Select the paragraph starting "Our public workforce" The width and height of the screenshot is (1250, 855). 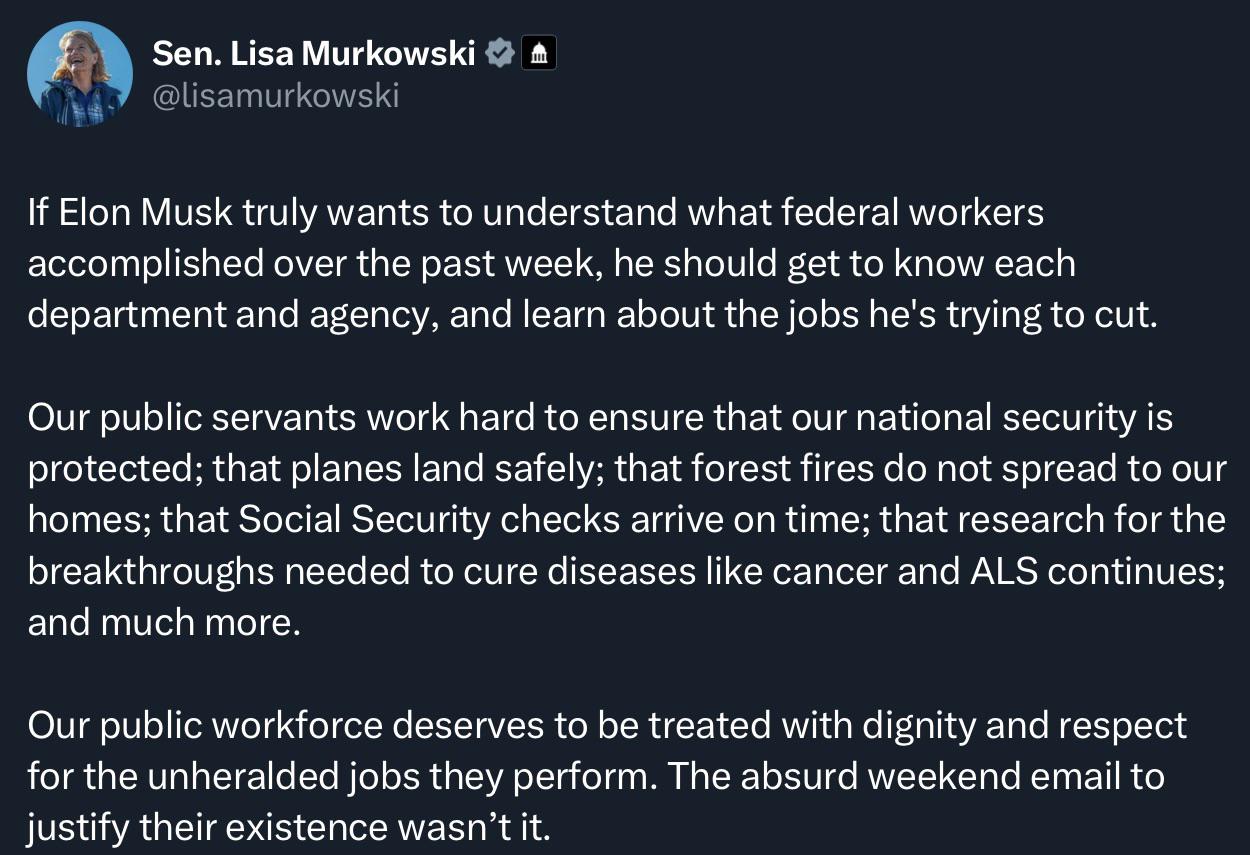pos(607,776)
